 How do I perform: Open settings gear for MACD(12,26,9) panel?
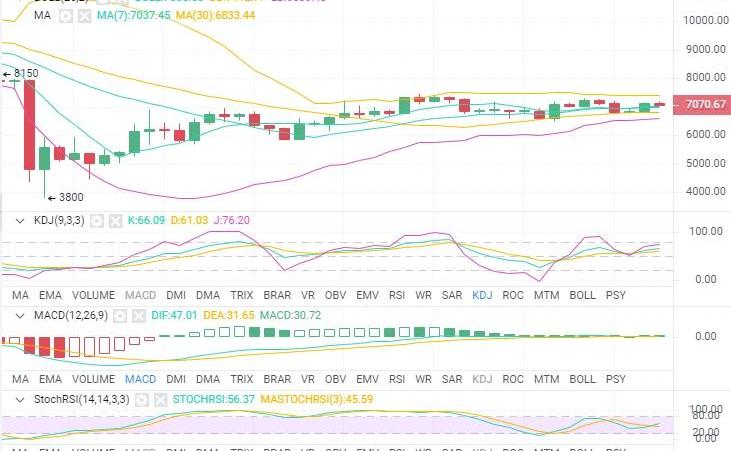tap(120, 316)
